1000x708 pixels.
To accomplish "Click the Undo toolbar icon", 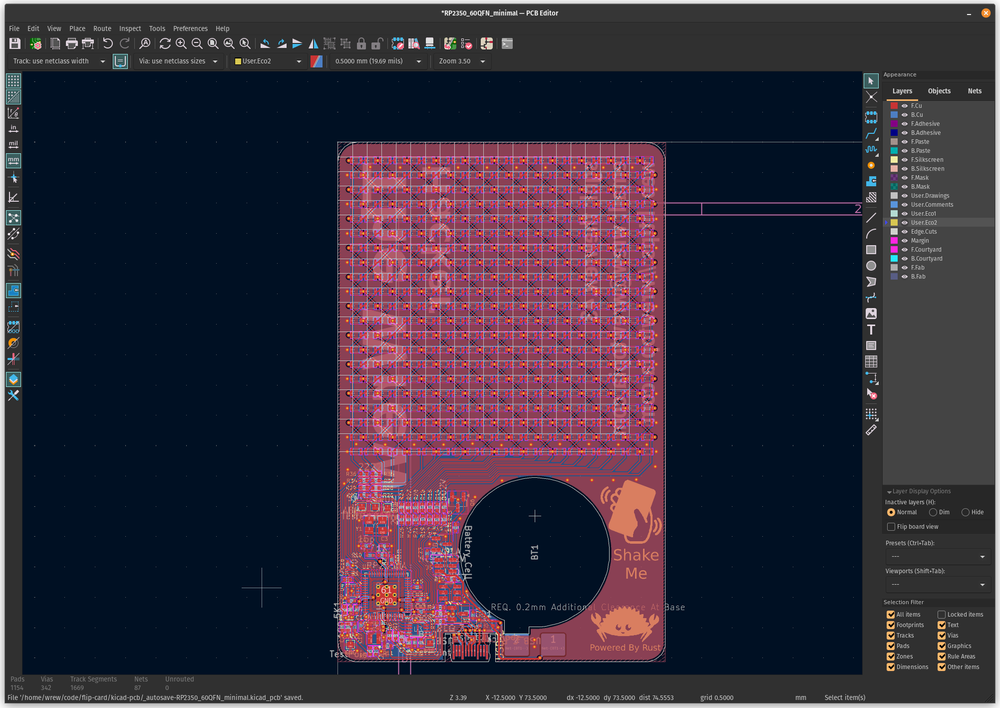I will coord(108,43).
